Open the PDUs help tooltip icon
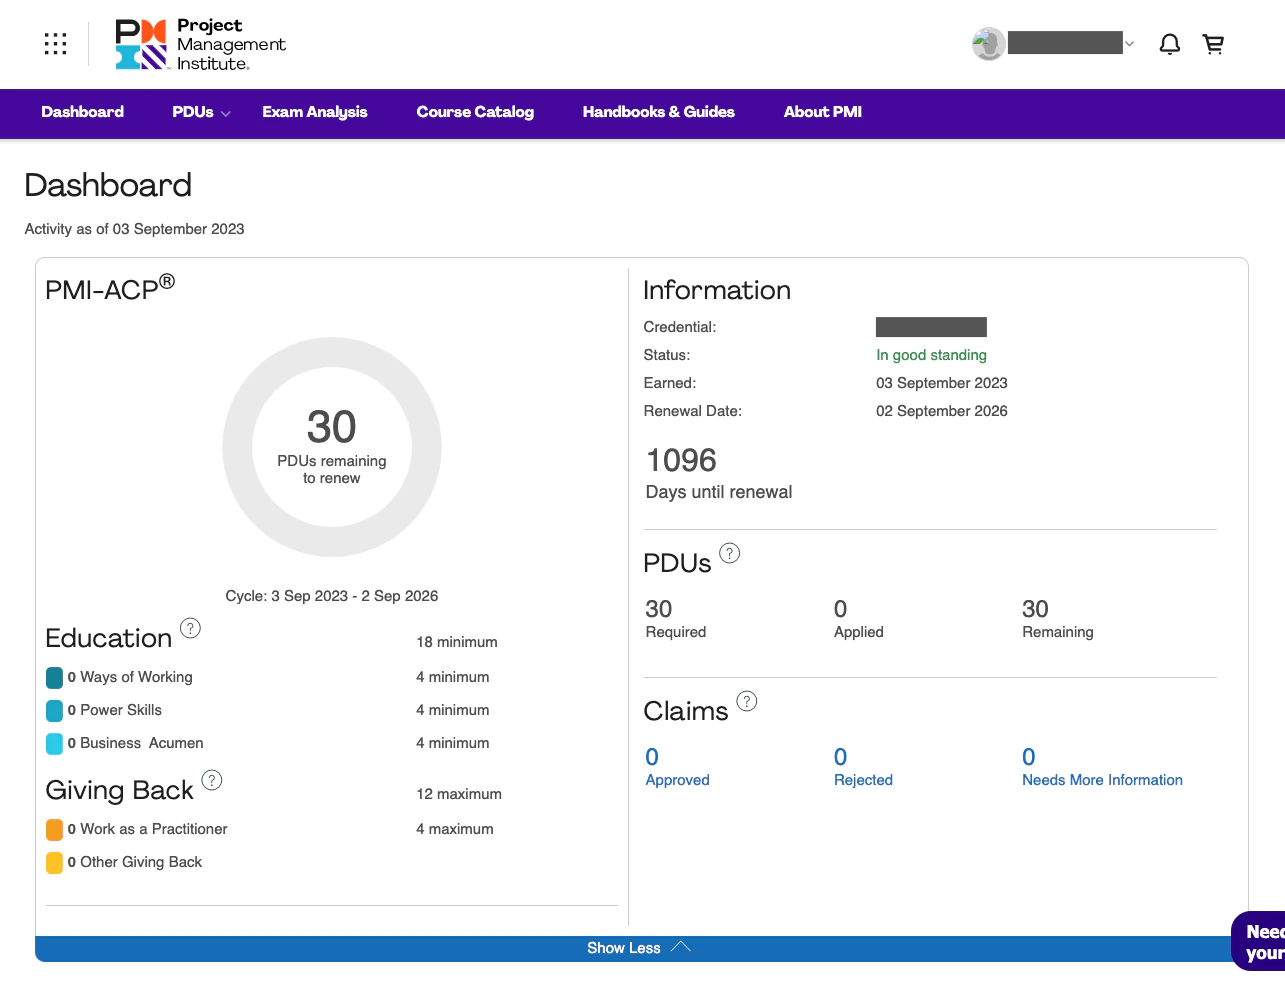 click(x=730, y=553)
